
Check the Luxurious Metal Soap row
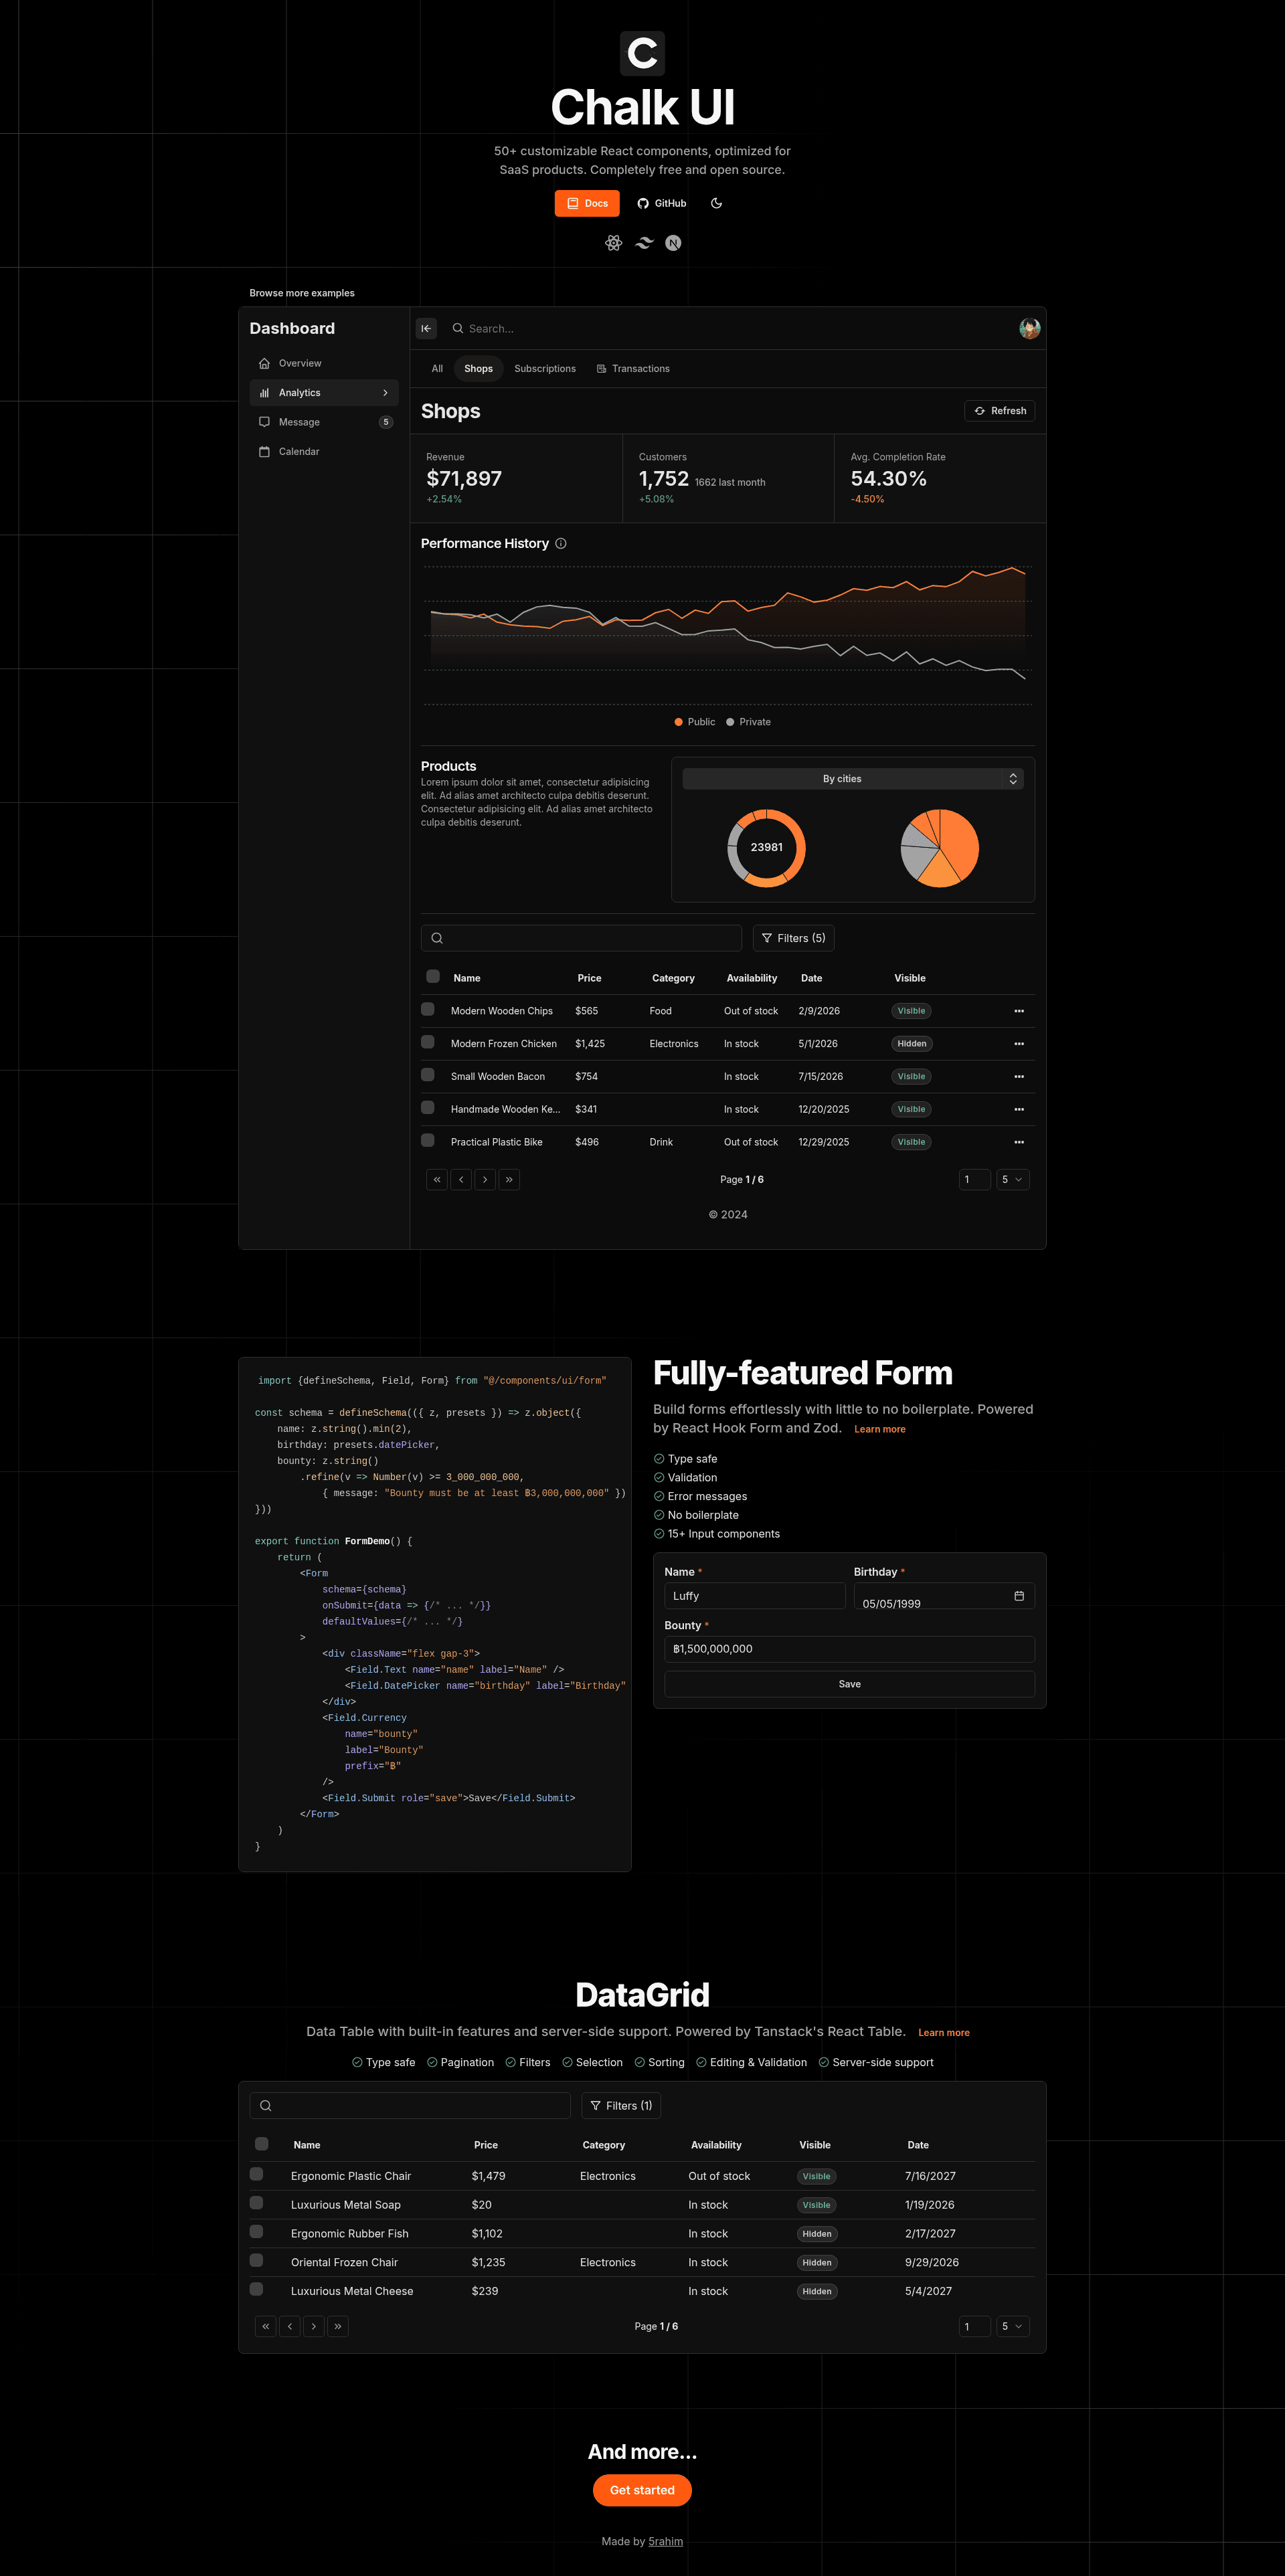[257, 2203]
